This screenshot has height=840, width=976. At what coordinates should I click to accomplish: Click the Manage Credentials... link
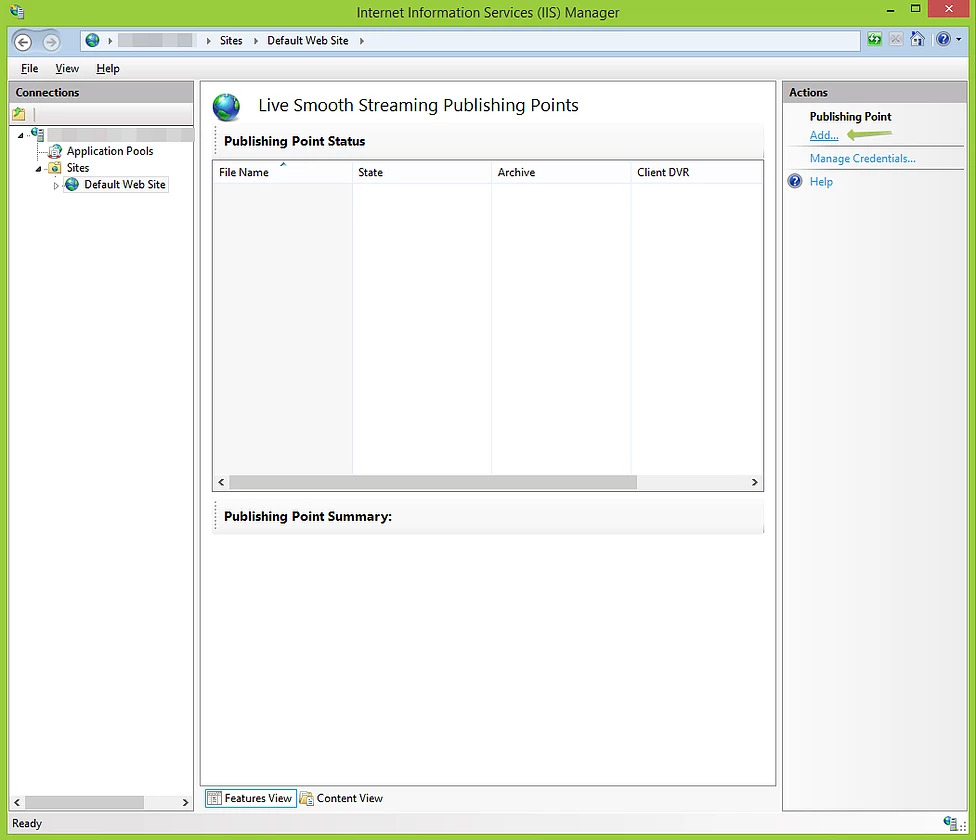click(862, 158)
